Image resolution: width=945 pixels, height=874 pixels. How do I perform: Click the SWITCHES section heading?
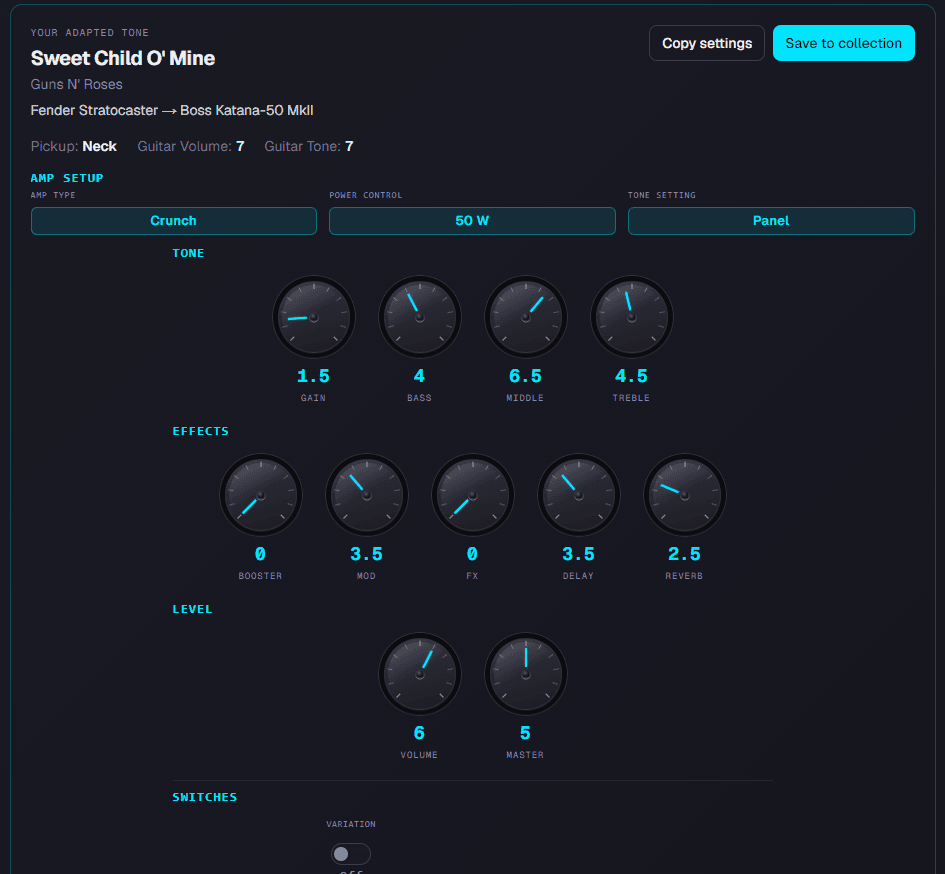coord(205,797)
